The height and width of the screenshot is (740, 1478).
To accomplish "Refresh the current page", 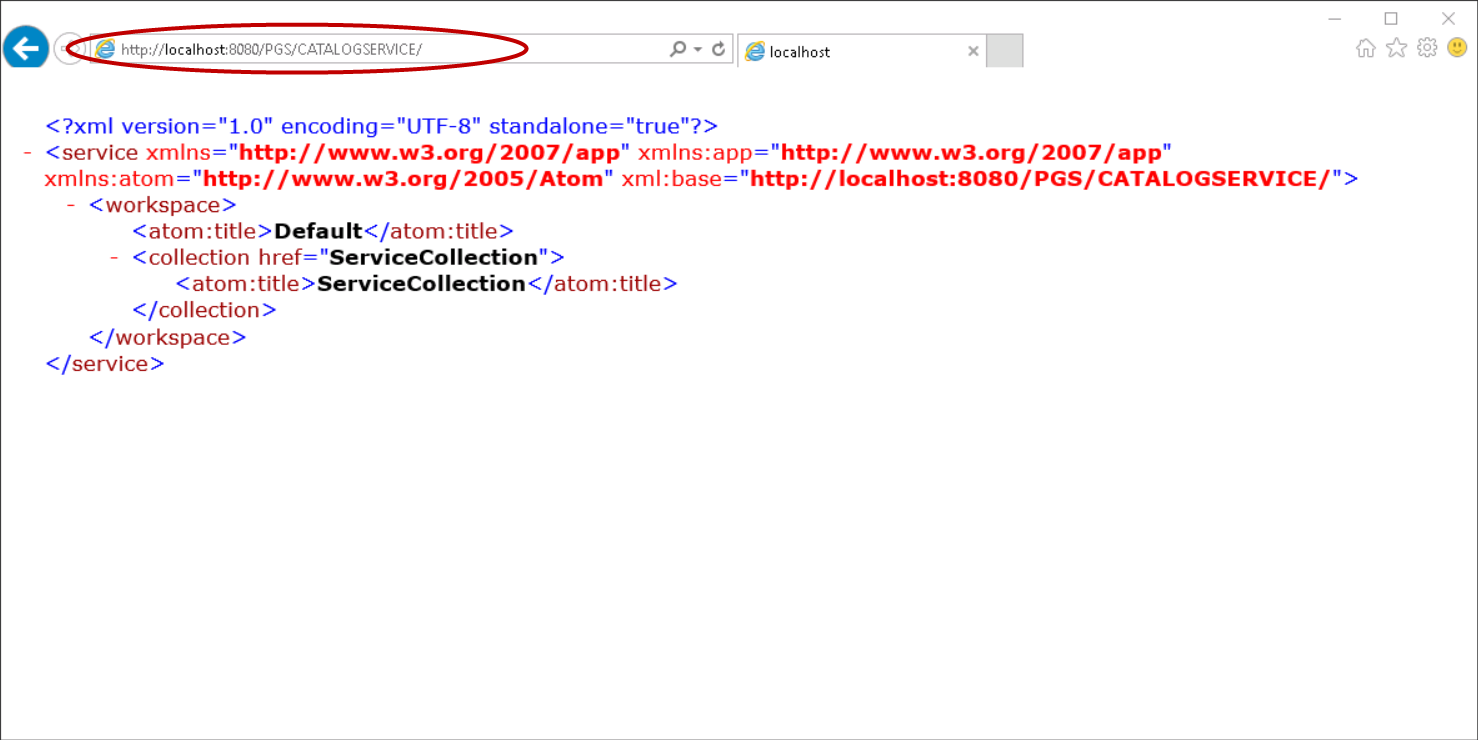I will 718,49.
